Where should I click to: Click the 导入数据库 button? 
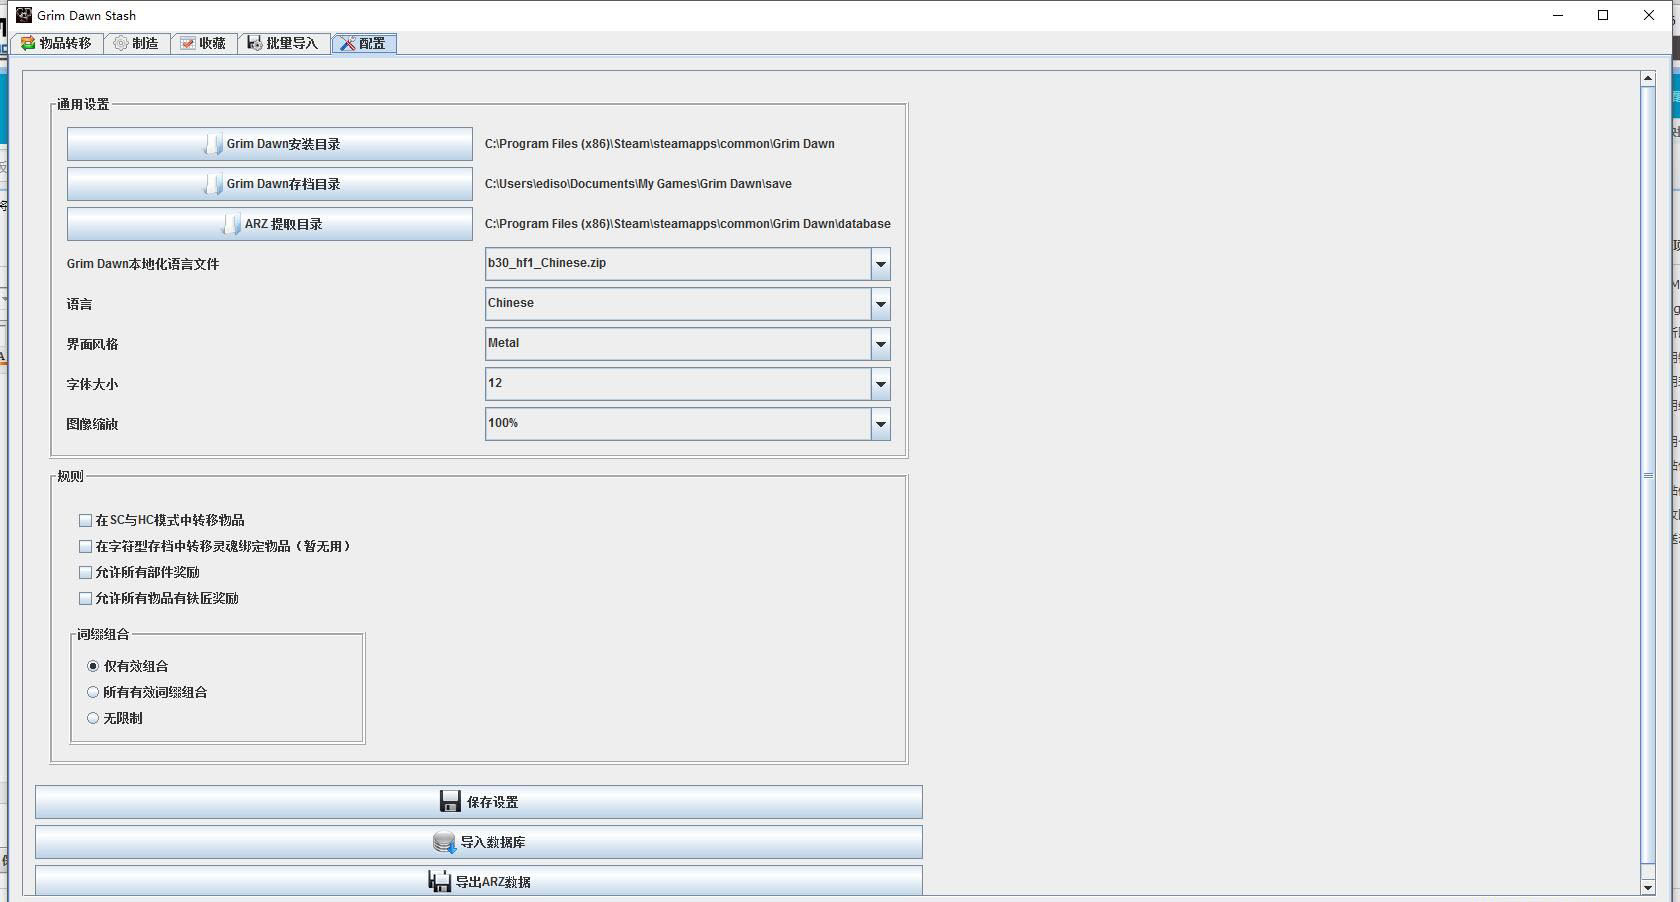[479, 842]
